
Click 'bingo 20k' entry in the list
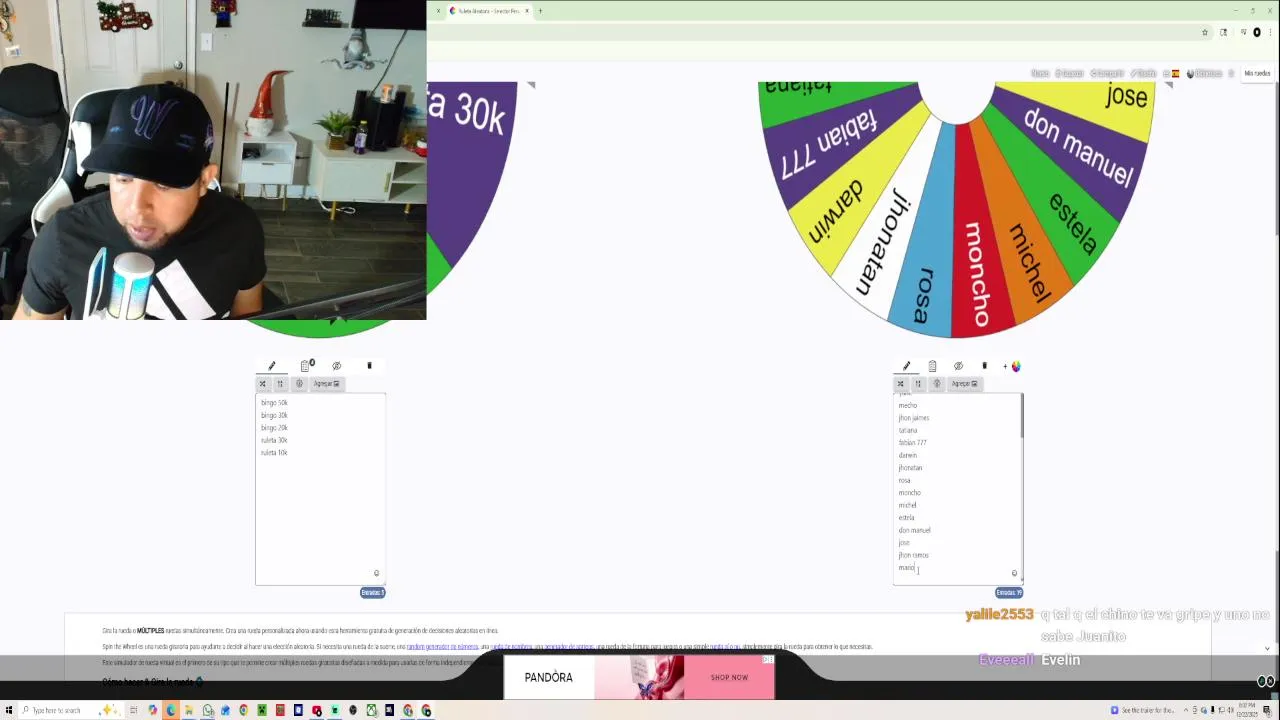(x=274, y=428)
